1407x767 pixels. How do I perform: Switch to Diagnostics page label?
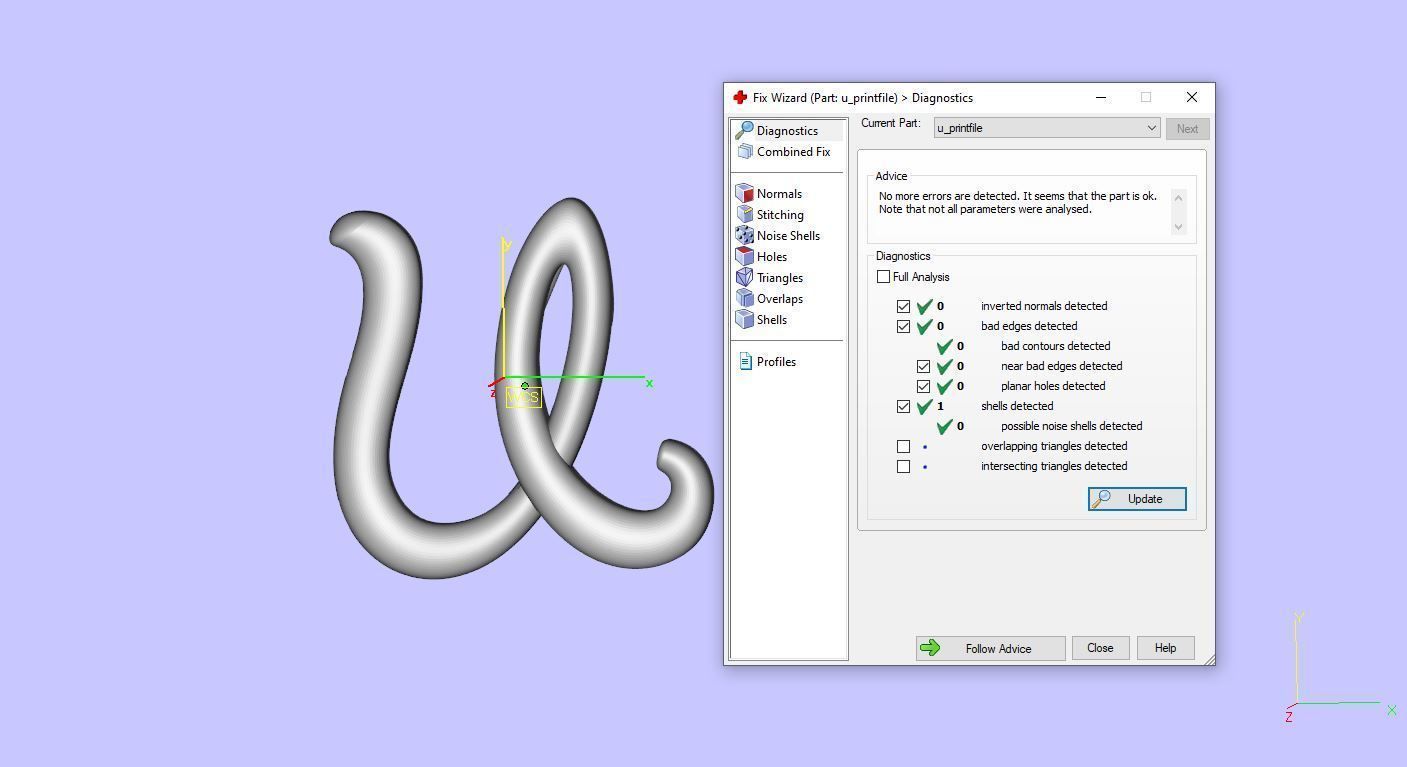tap(787, 131)
